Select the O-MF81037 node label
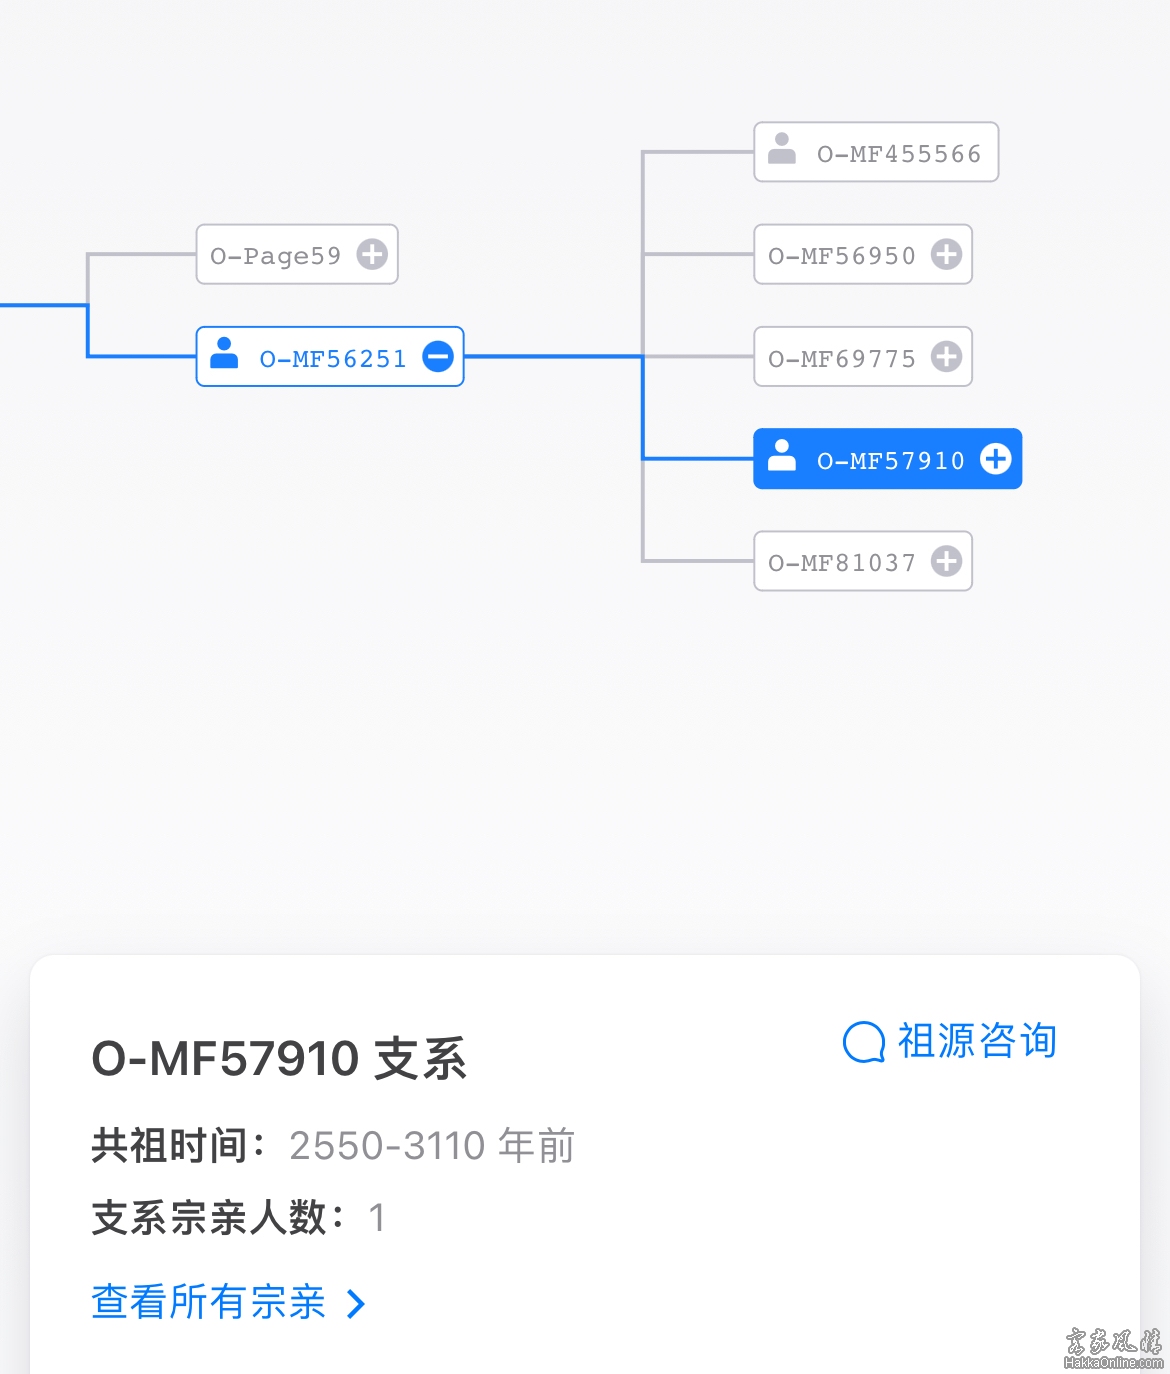Image resolution: width=1170 pixels, height=1374 pixels. coord(842,563)
